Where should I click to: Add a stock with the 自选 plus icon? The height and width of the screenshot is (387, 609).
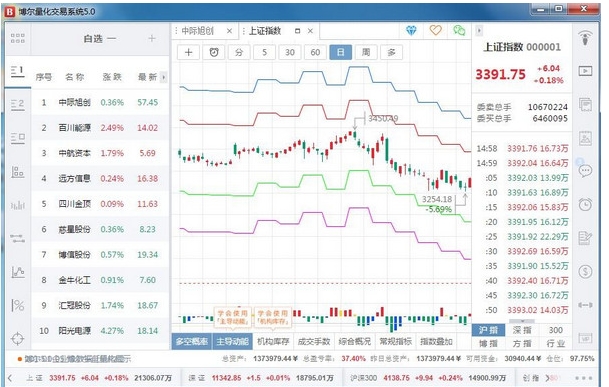click(152, 38)
